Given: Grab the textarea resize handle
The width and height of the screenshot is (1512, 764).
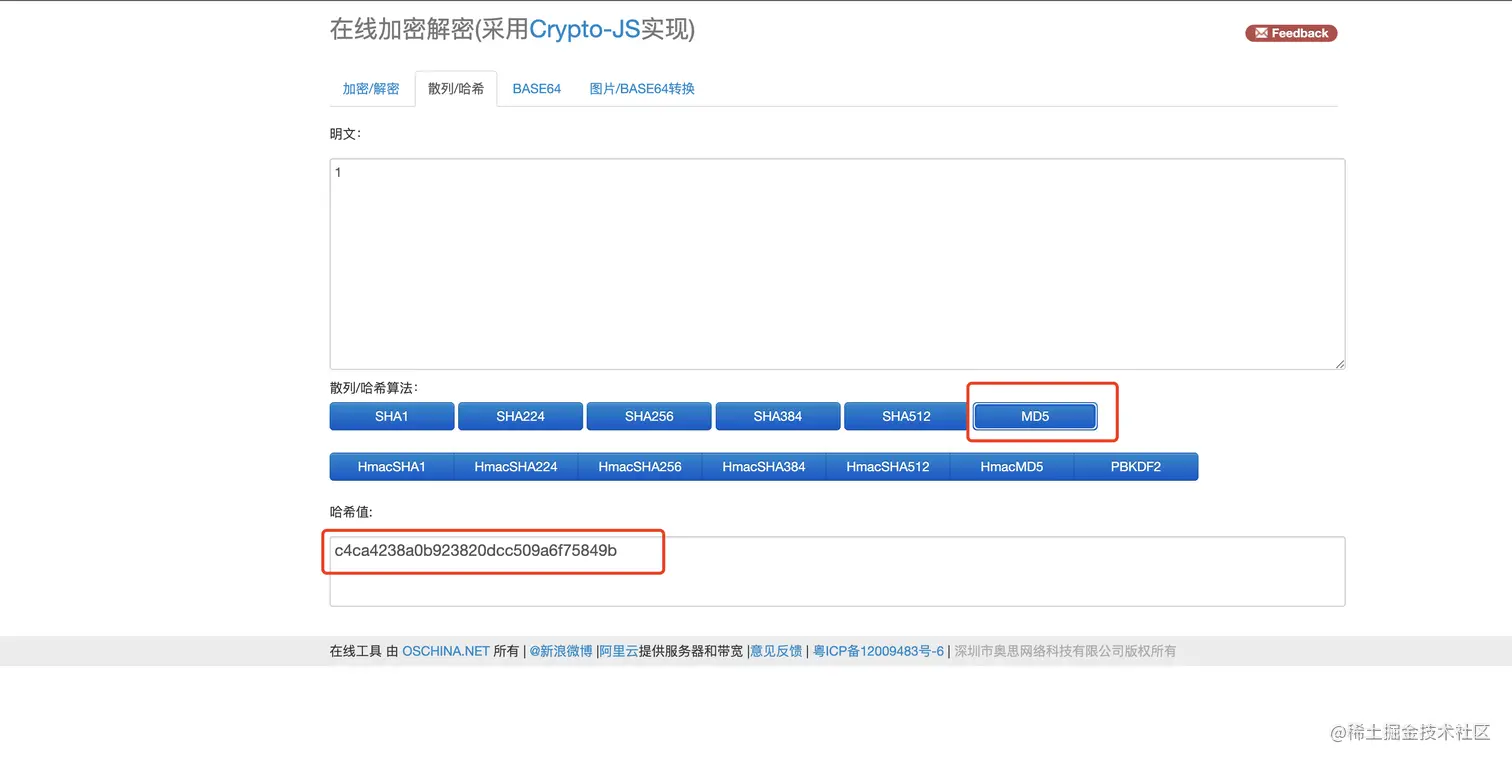Looking at the screenshot, I should click(1339, 364).
